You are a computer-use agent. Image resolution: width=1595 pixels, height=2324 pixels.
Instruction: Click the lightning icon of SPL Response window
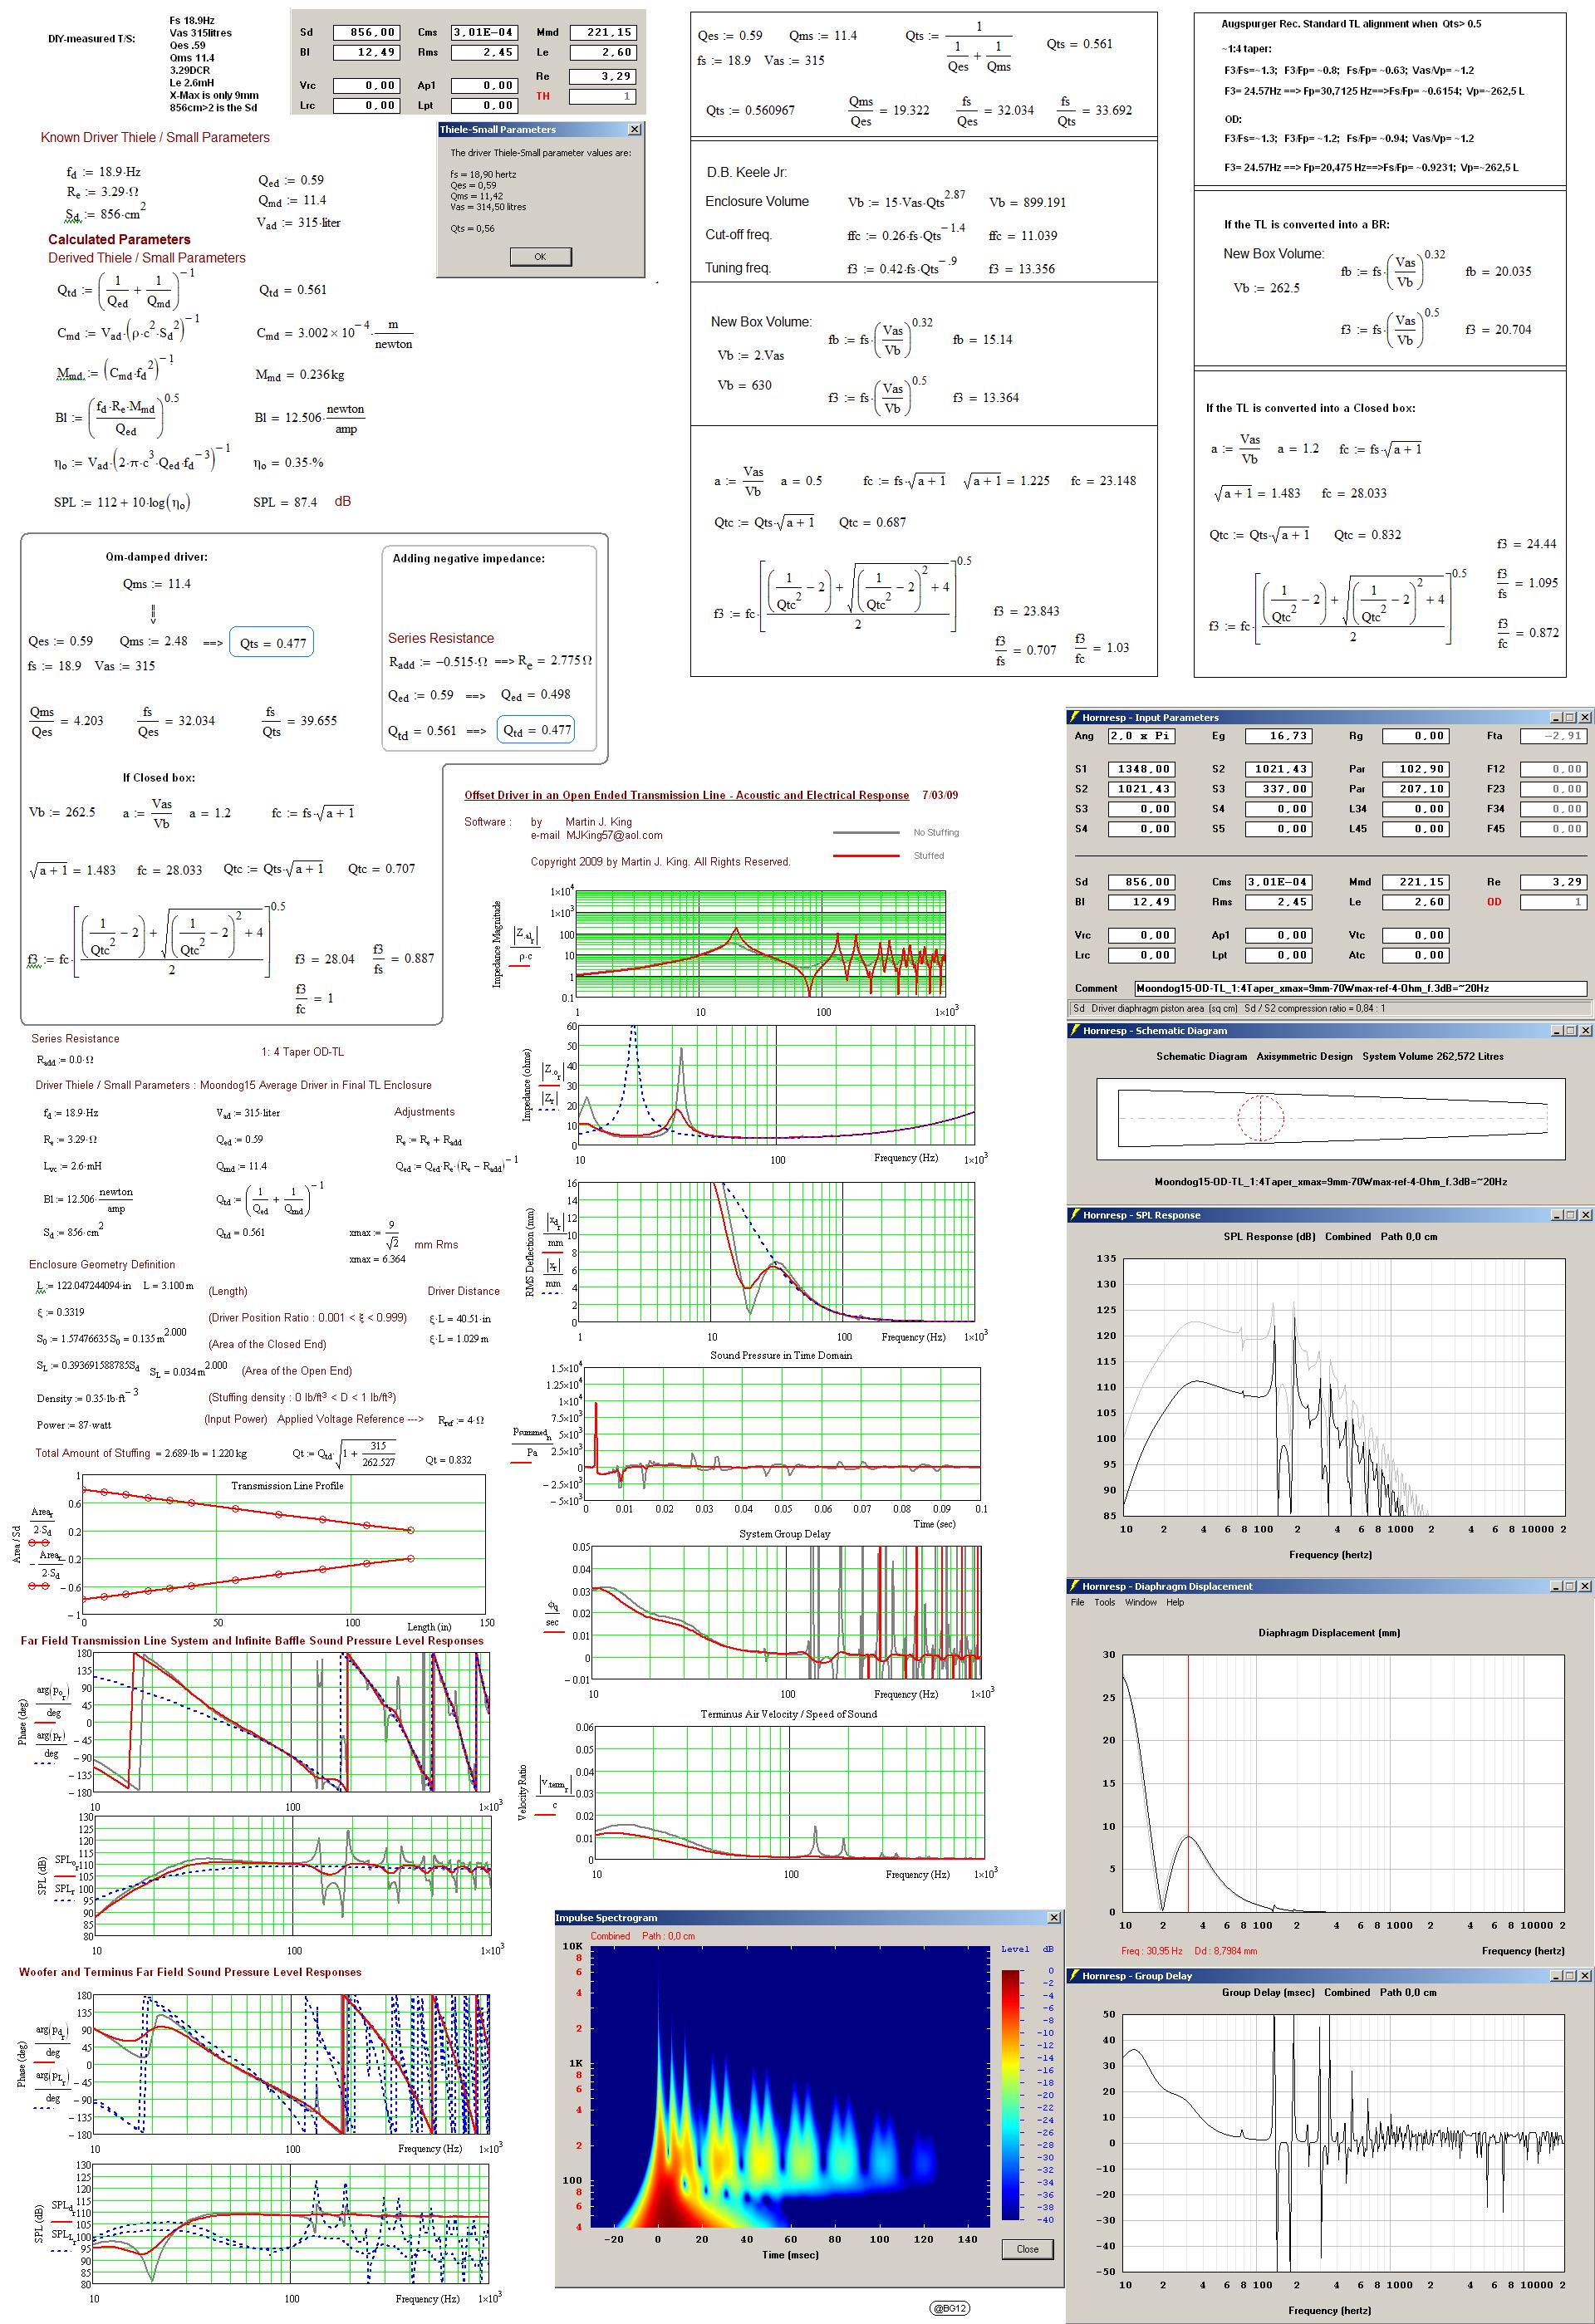coord(1074,1215)
